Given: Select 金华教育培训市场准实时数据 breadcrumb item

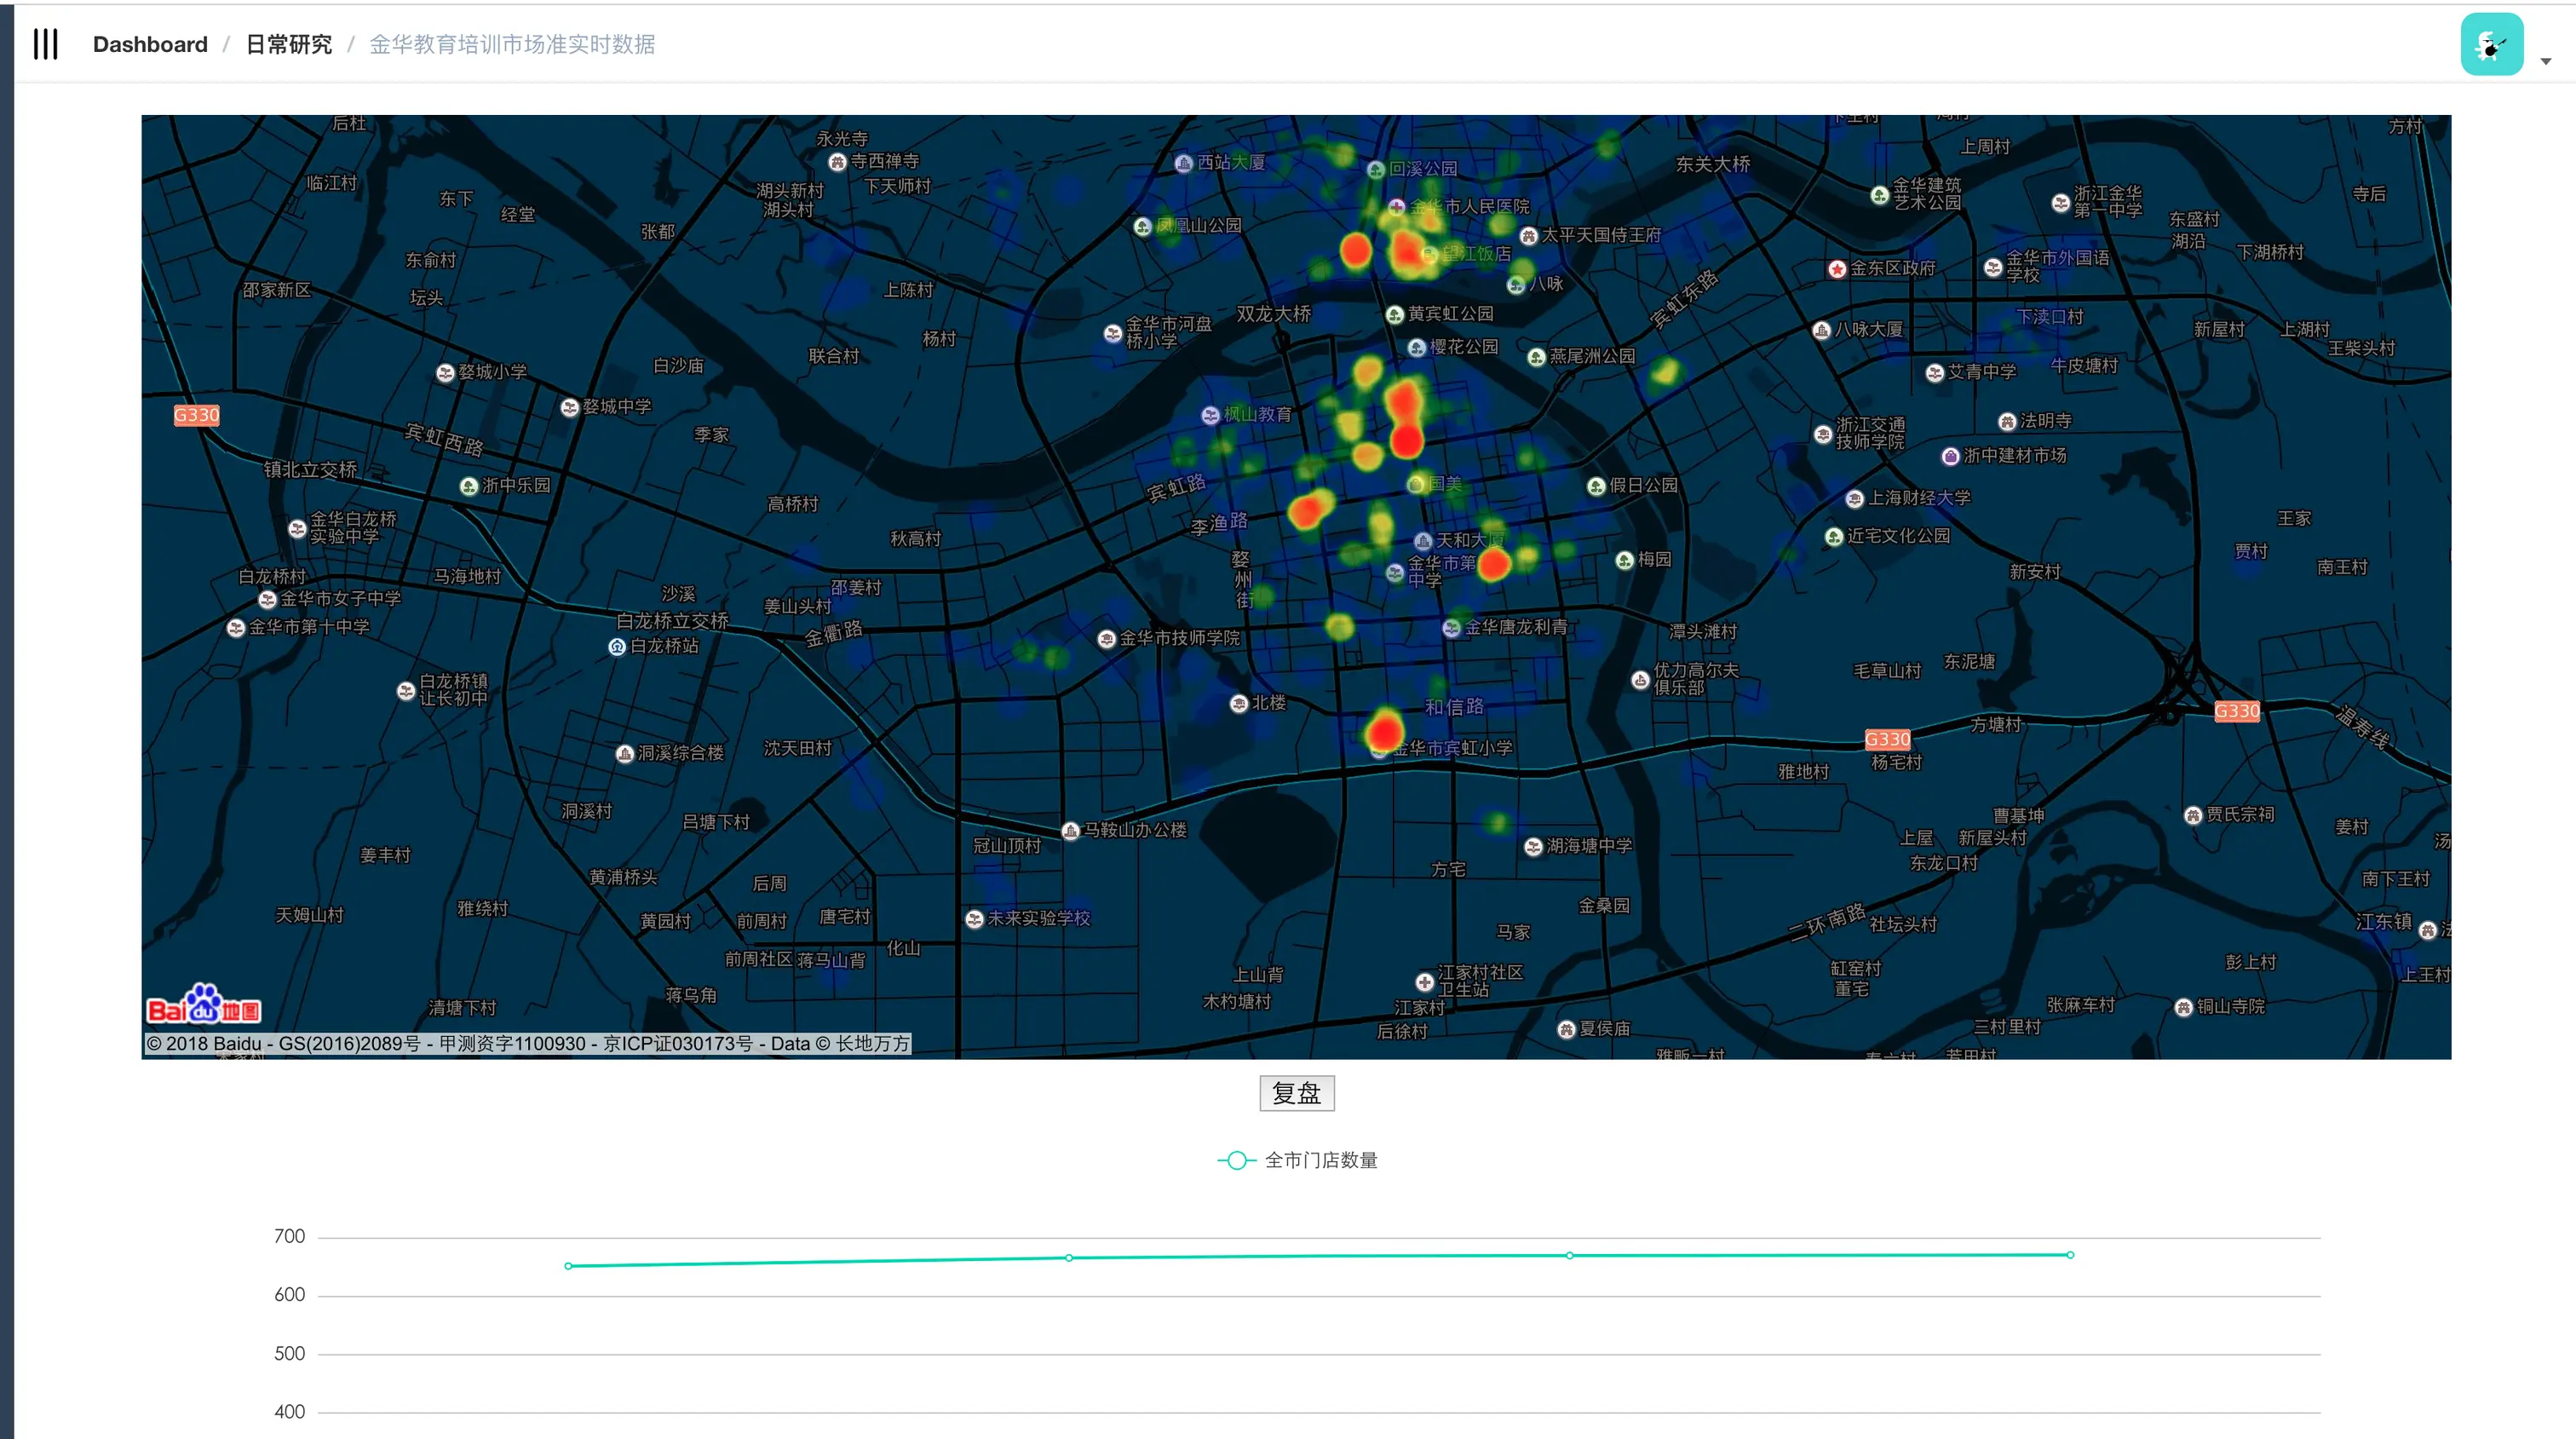Looking at the screenshot, I should pos(512,44).
